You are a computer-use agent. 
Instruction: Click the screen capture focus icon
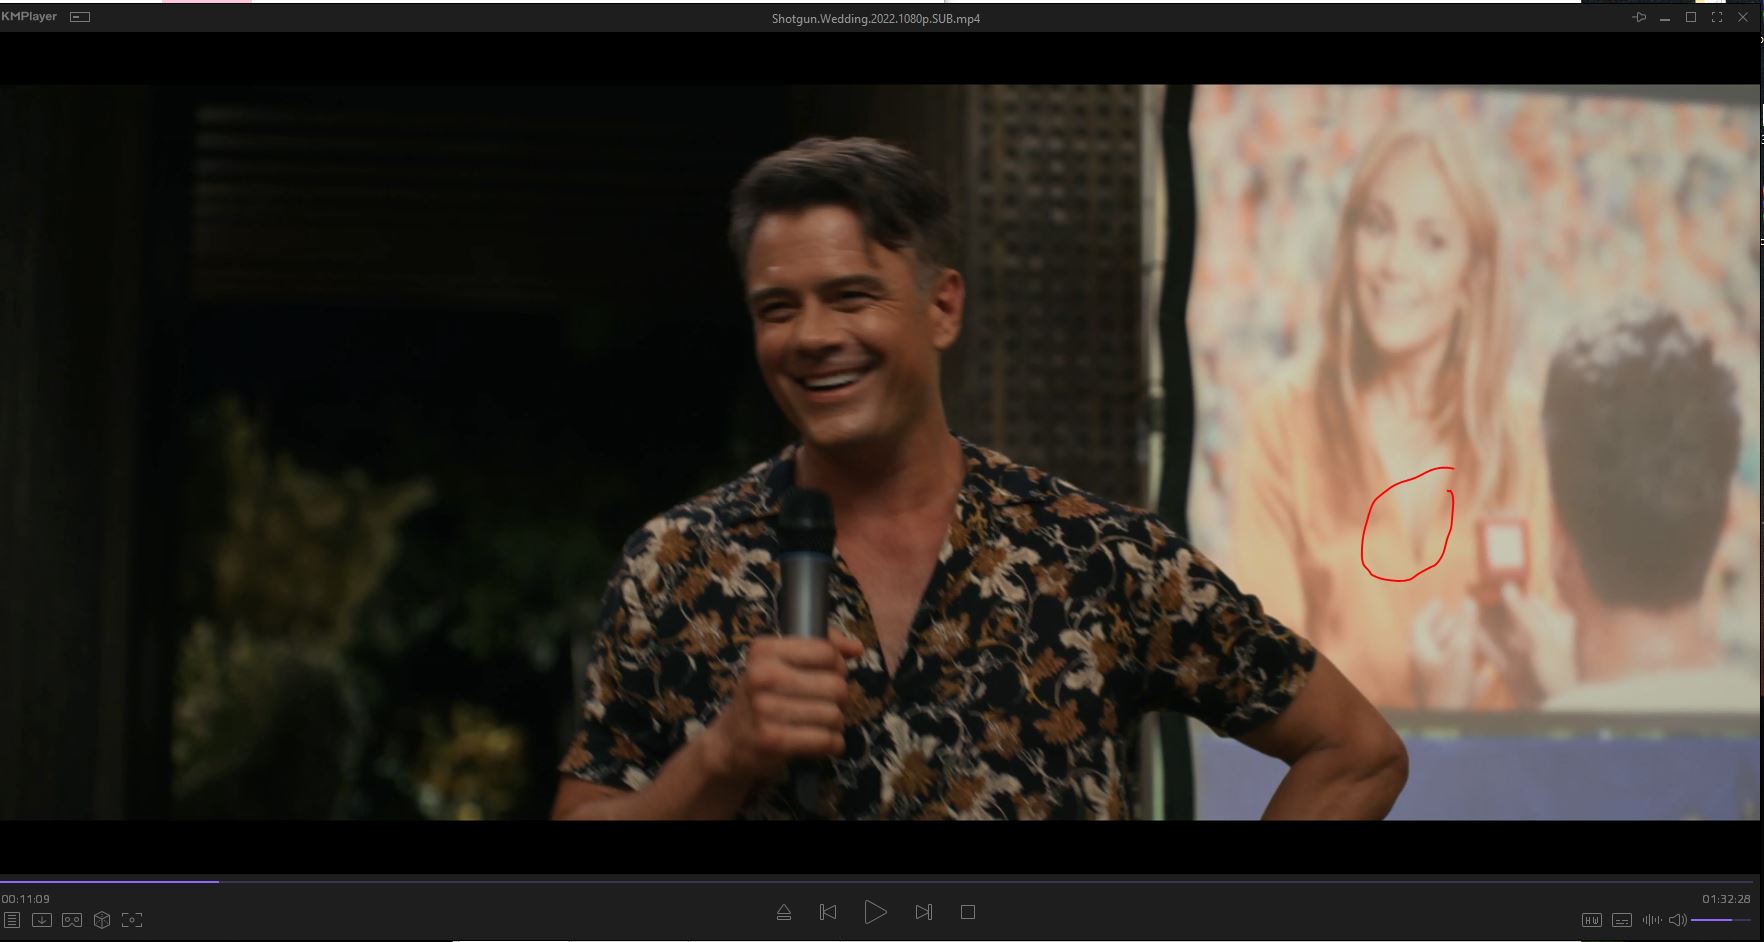(132, 920)
